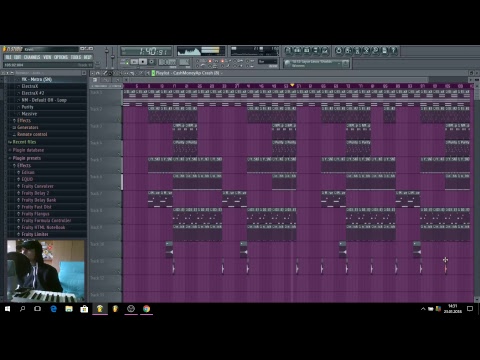Expand the Plugin database folder
Image resolution: width=480 pixels, height=360 pixels.
[x=28, y=150]
